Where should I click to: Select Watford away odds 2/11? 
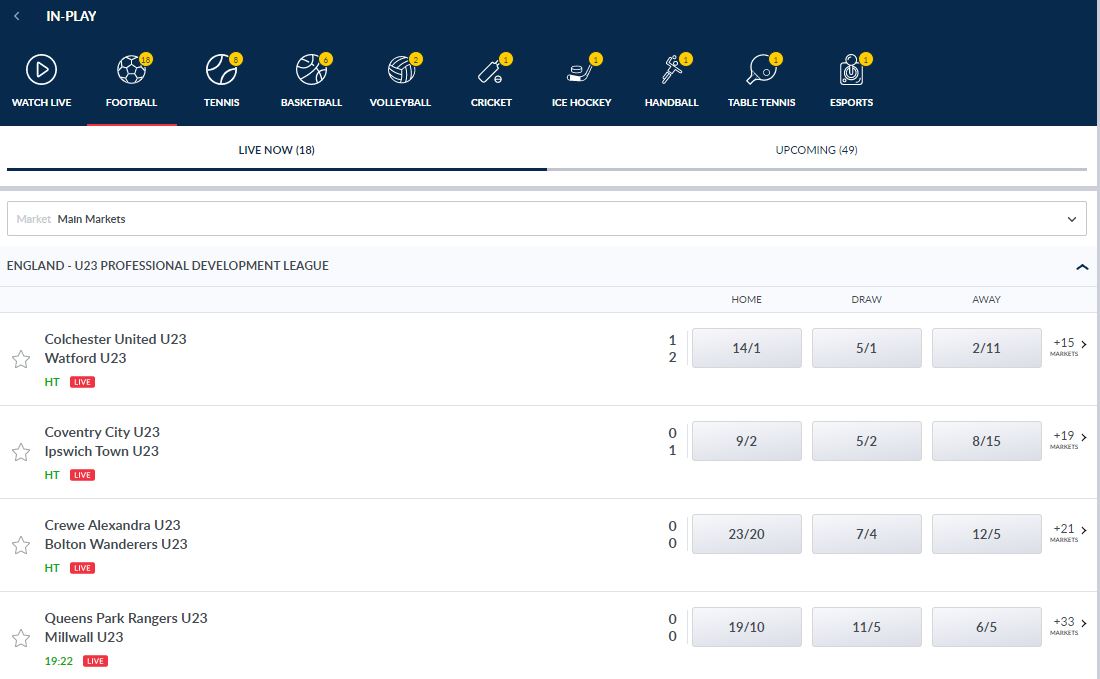tap(986, 348)
